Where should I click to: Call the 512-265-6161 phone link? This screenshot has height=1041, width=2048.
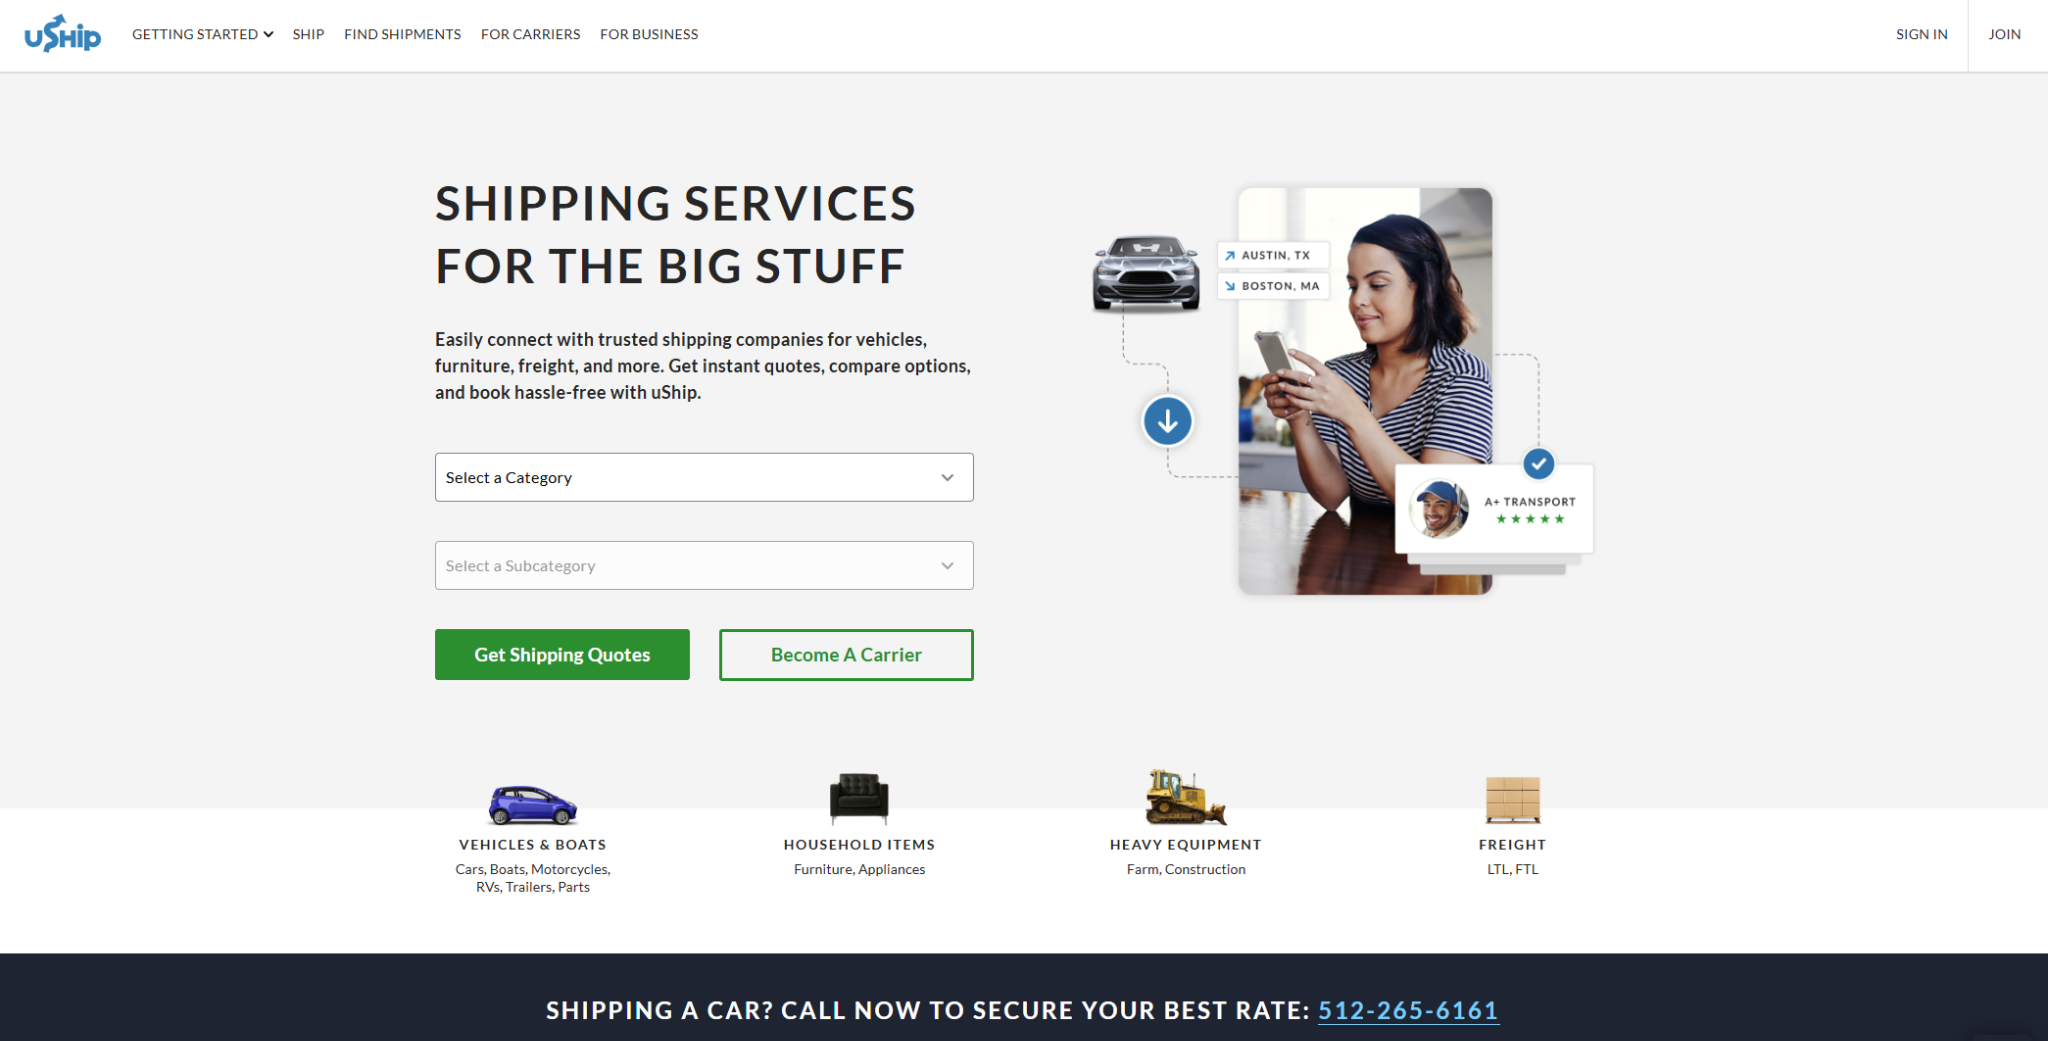[1407, 1010]
